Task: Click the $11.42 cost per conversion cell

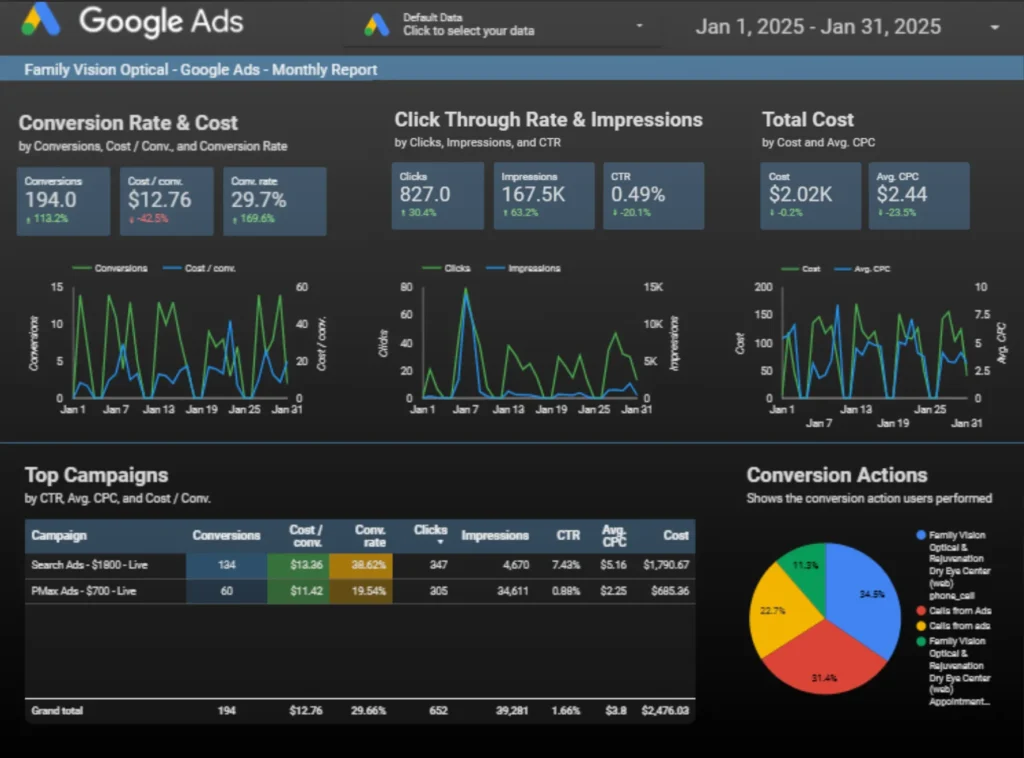Action: (298, 591)
